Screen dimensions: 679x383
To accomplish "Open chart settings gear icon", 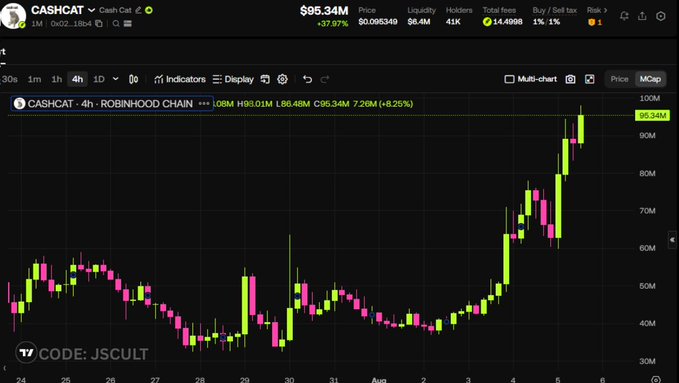I will point(282,79).
